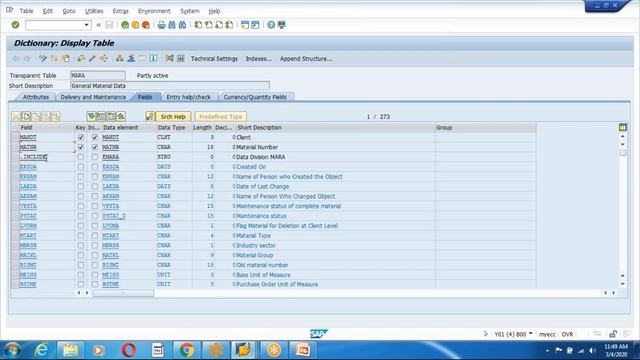This screenshot has width=640, height=360.
Task: Click the Copy row icon above Field column
Action: [x=26, y=116]
